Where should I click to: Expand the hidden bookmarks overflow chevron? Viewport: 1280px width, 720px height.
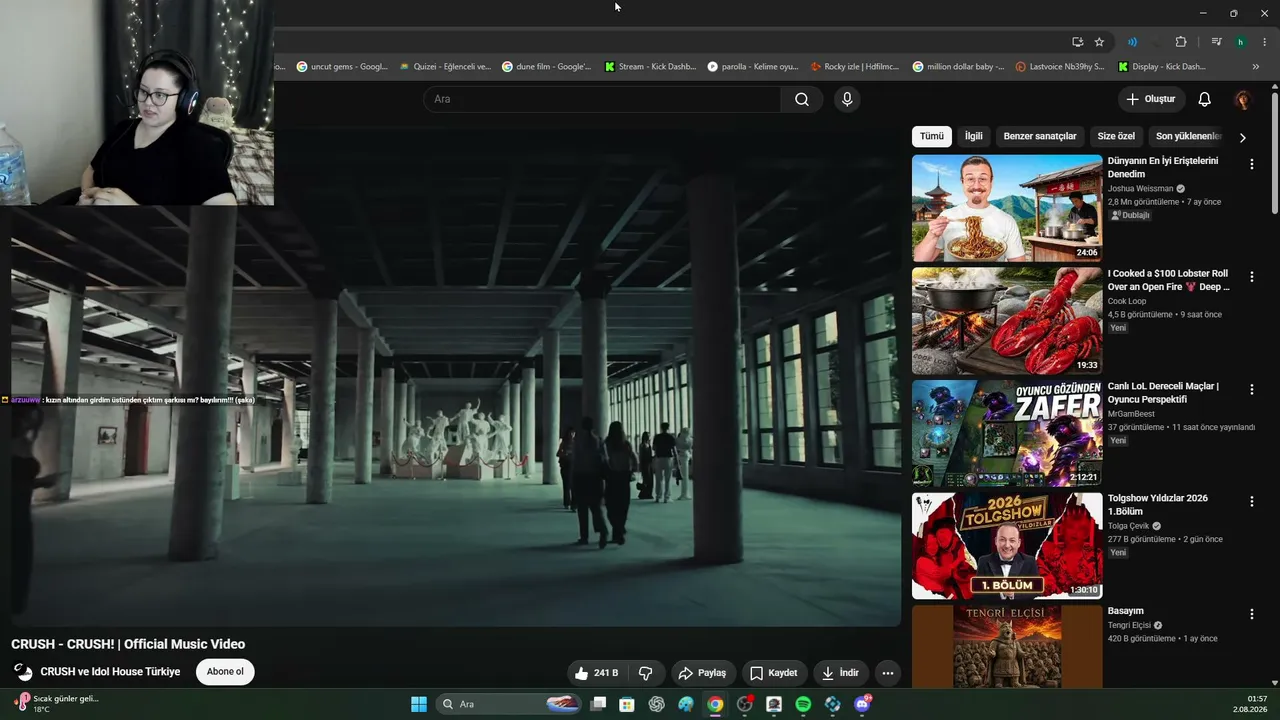(x=1256, y=67)
